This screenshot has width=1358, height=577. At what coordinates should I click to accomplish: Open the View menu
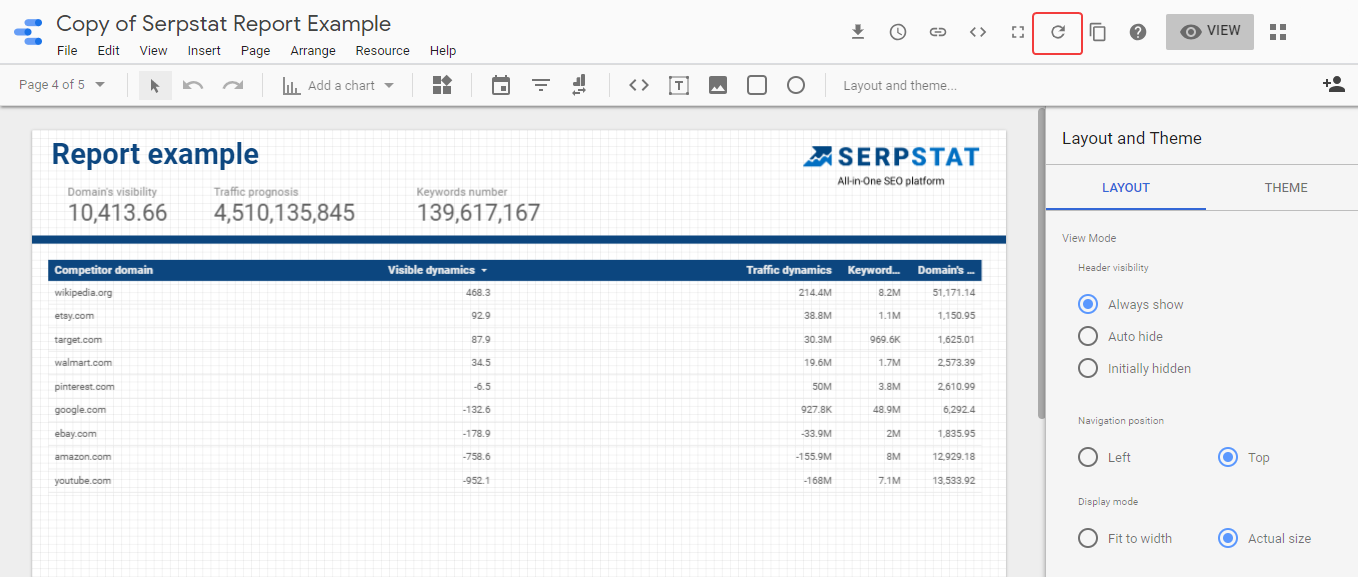pyautogui.click(x=153, y=50)
